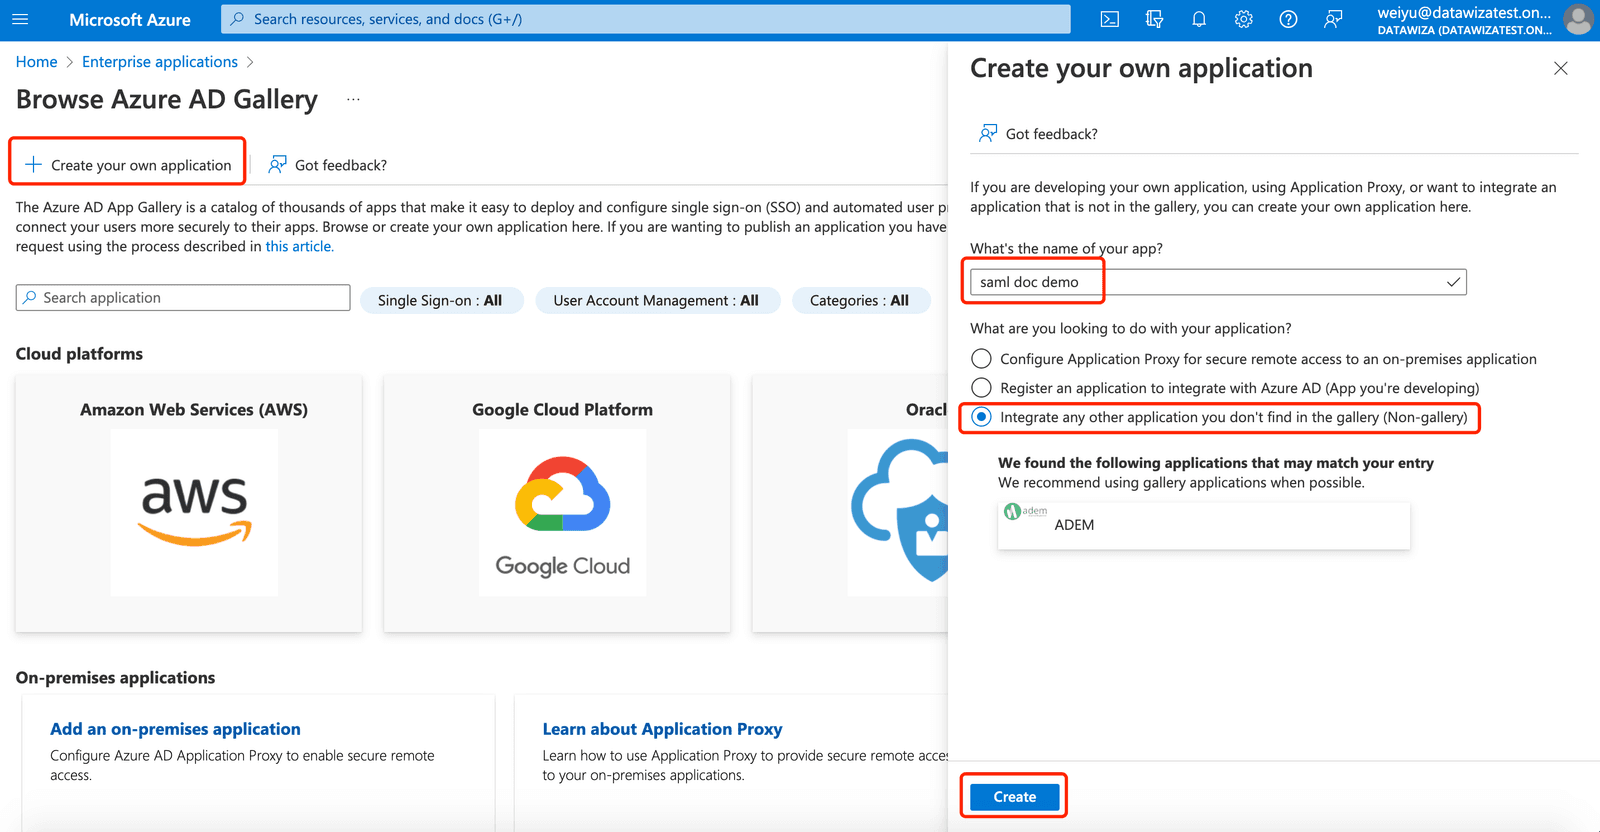Select Configure Application Proxy radio option

click(981, 358)
